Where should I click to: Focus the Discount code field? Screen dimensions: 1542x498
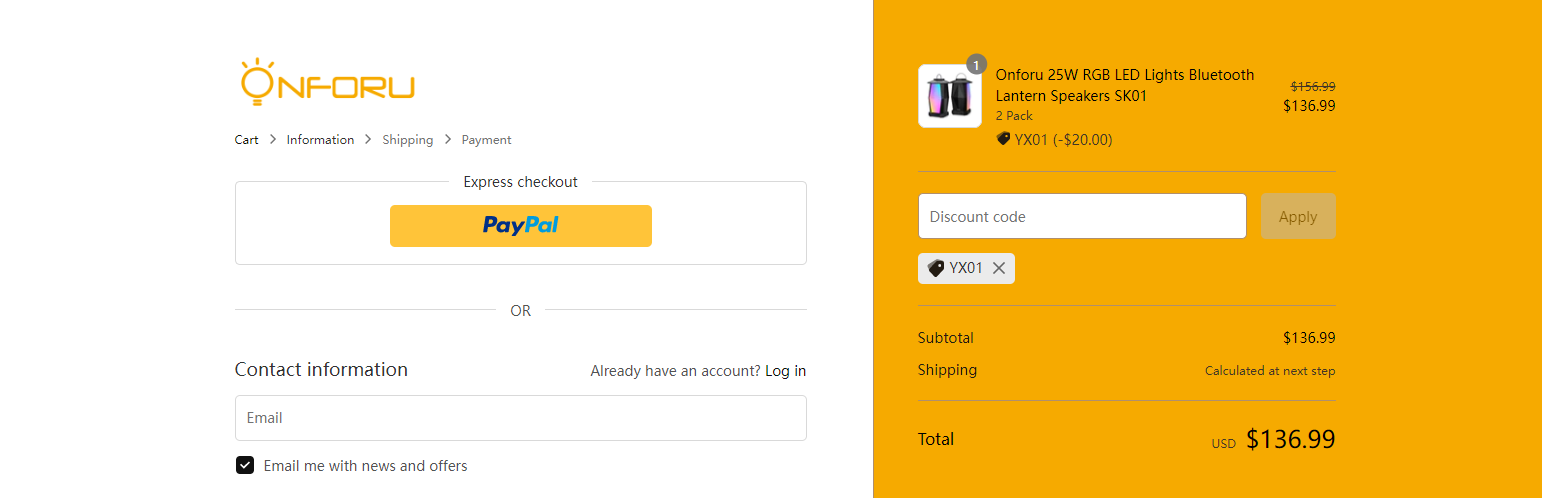(1082, 216)
